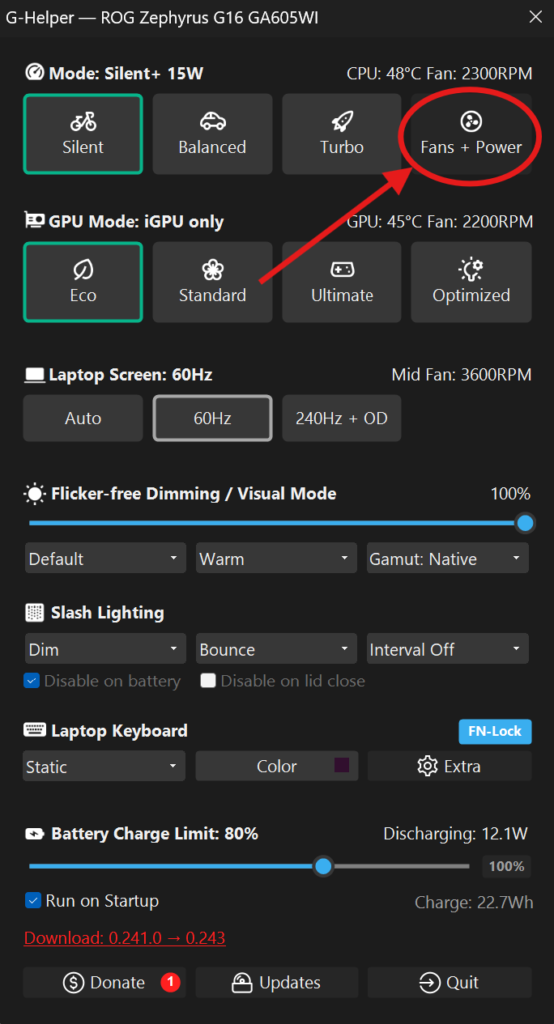Click the CPU temperature and fan readout
The height and width of the screenshot is (1024, 554).
[439, 74]
